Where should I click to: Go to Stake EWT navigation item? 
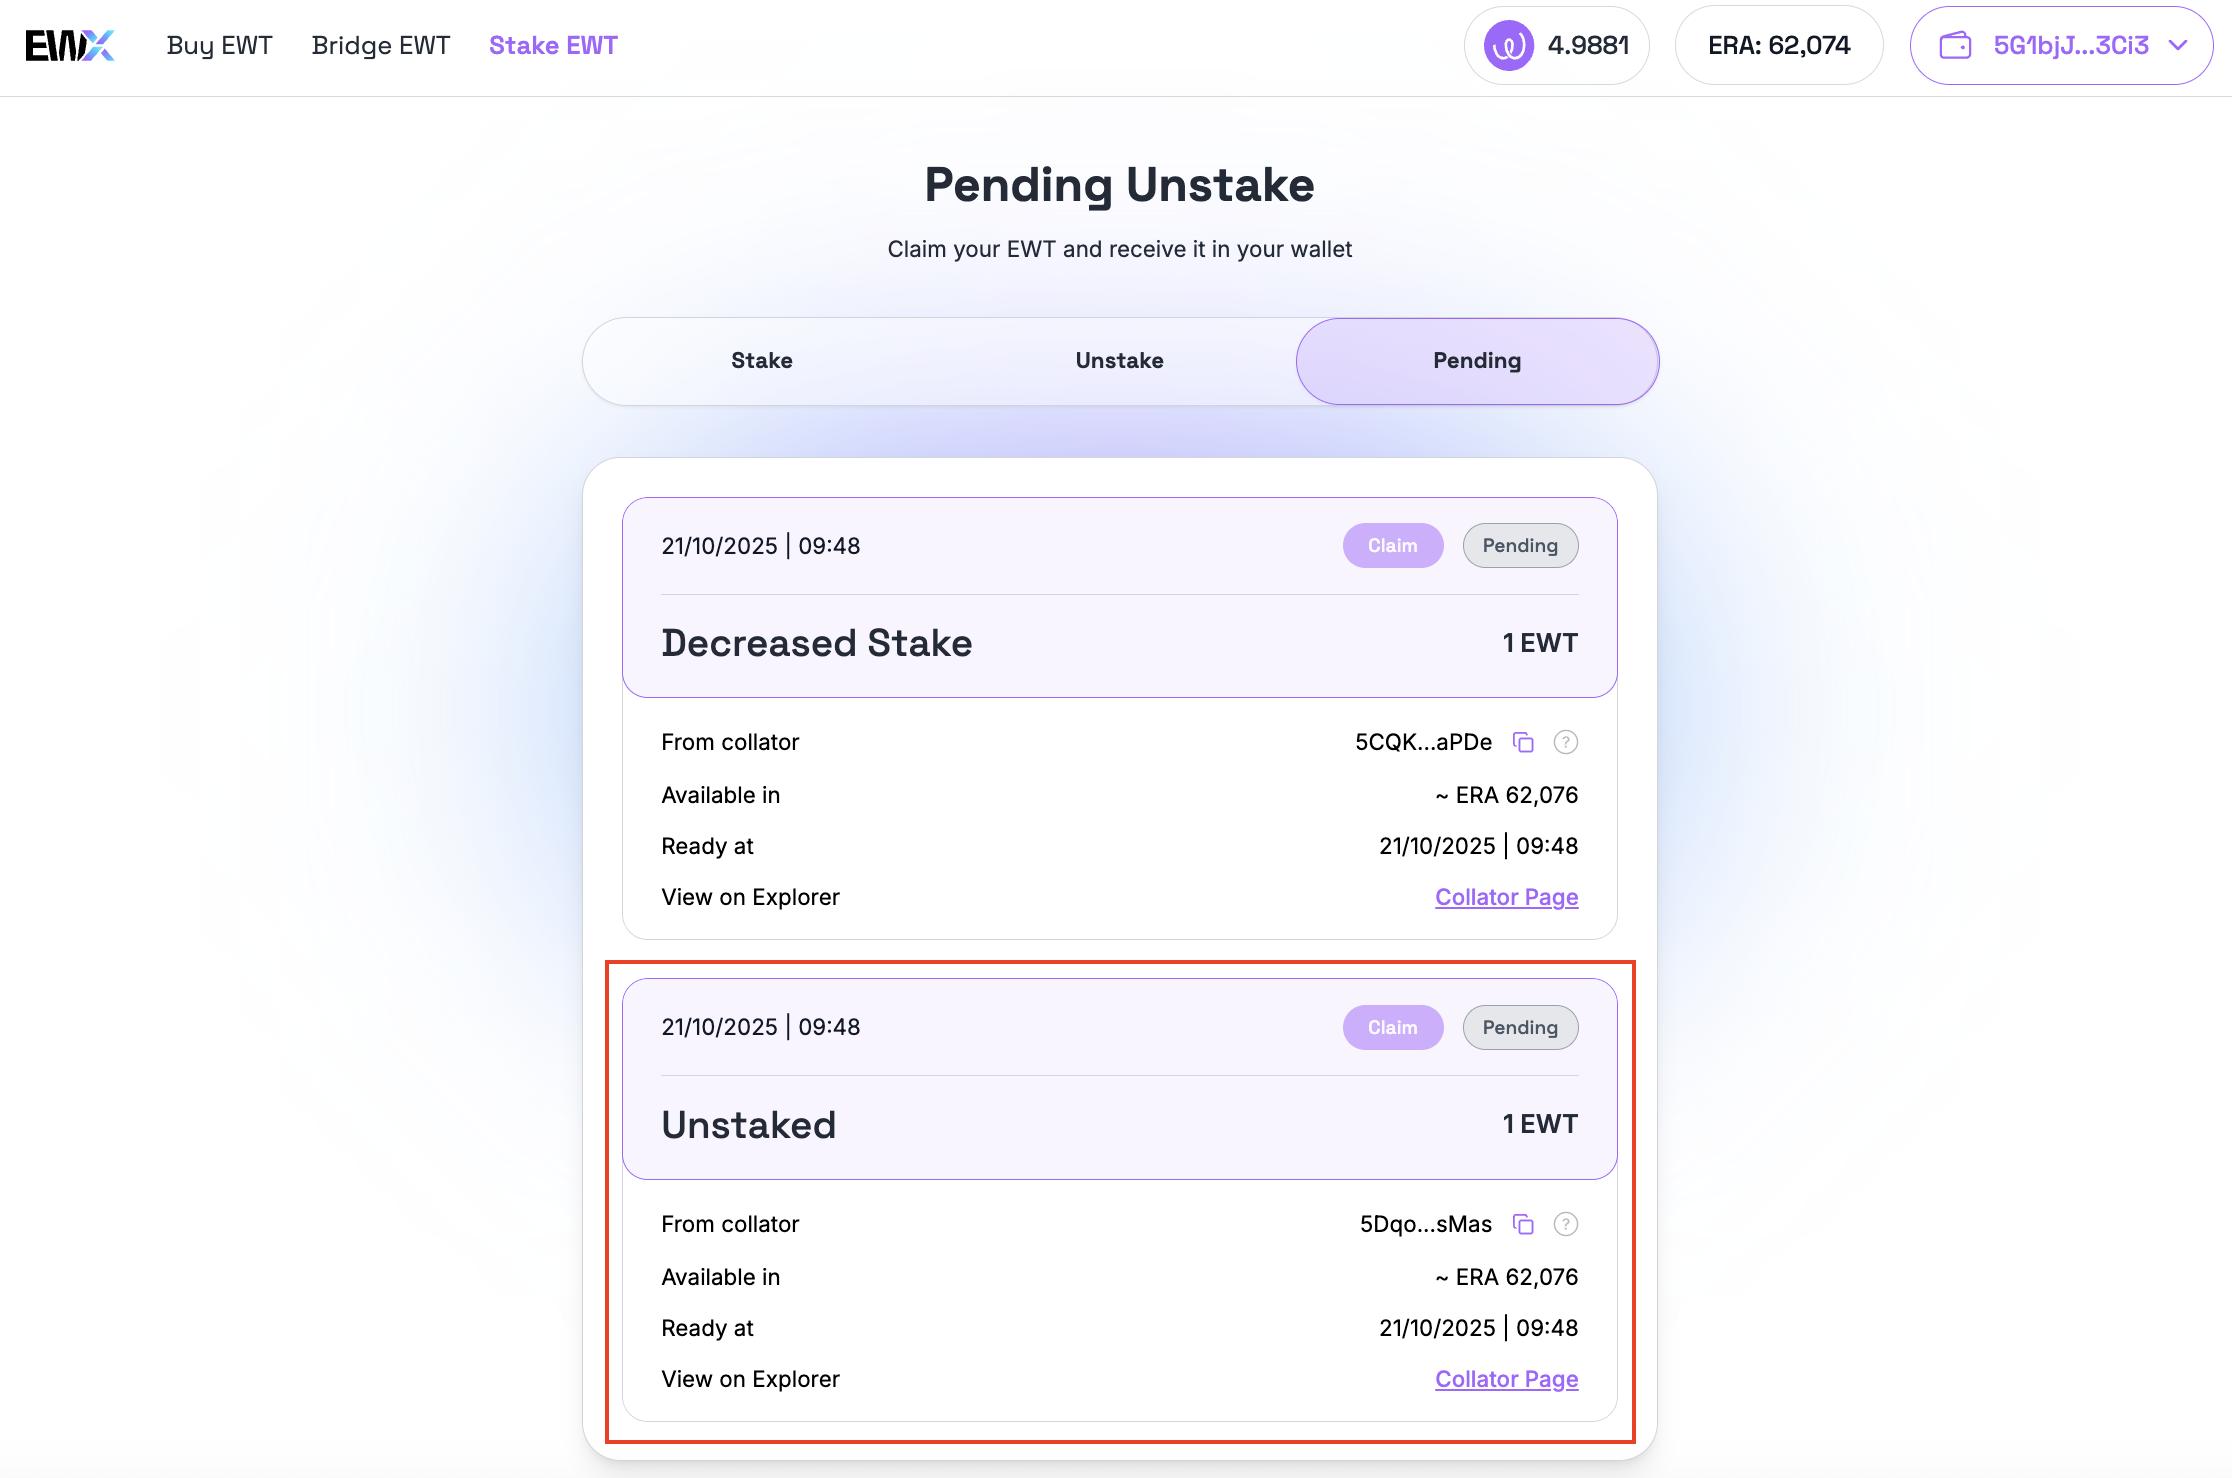553,46
